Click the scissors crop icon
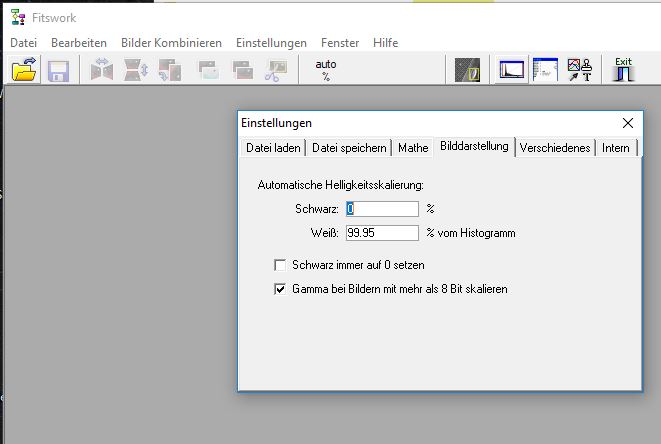Image resolution: width=661 pixels, height=444 pixels. click(x=275, y=71)
